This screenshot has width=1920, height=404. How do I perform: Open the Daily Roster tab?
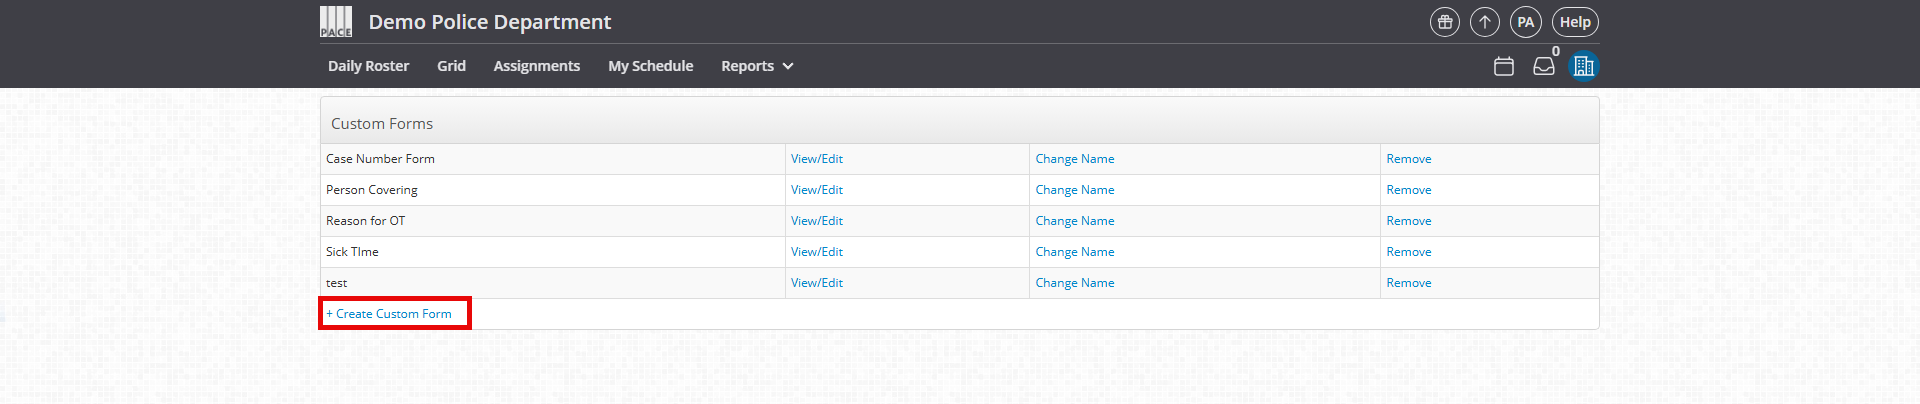pos(368,66)
